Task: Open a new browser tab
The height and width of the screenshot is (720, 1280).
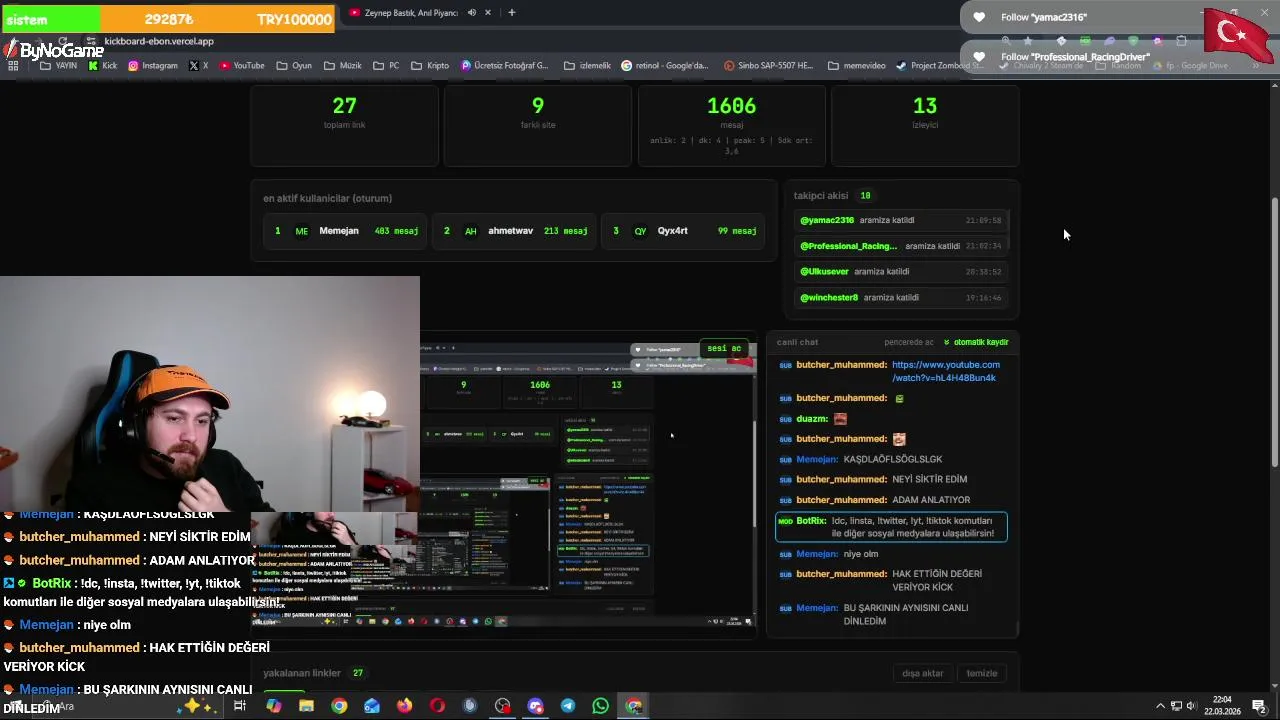Action: [511, 13]
